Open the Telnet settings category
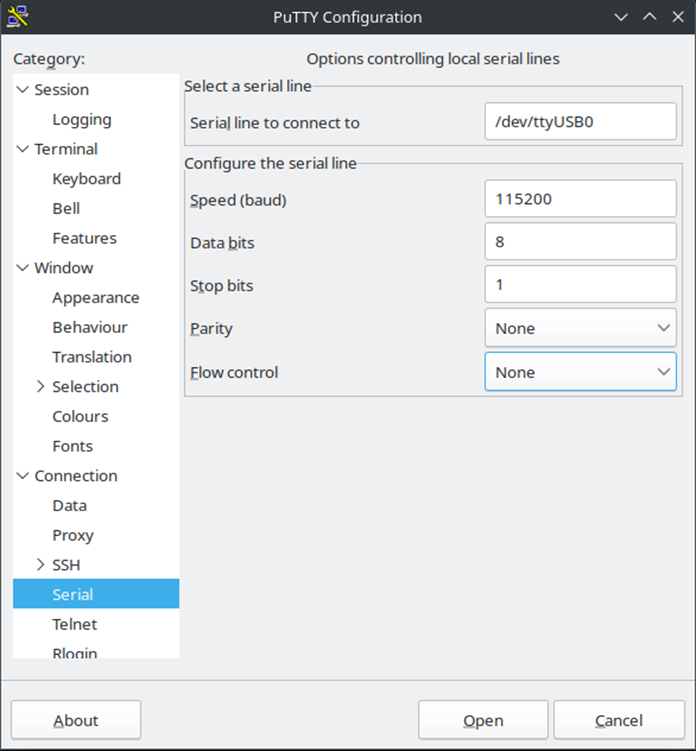 (75, 624)
